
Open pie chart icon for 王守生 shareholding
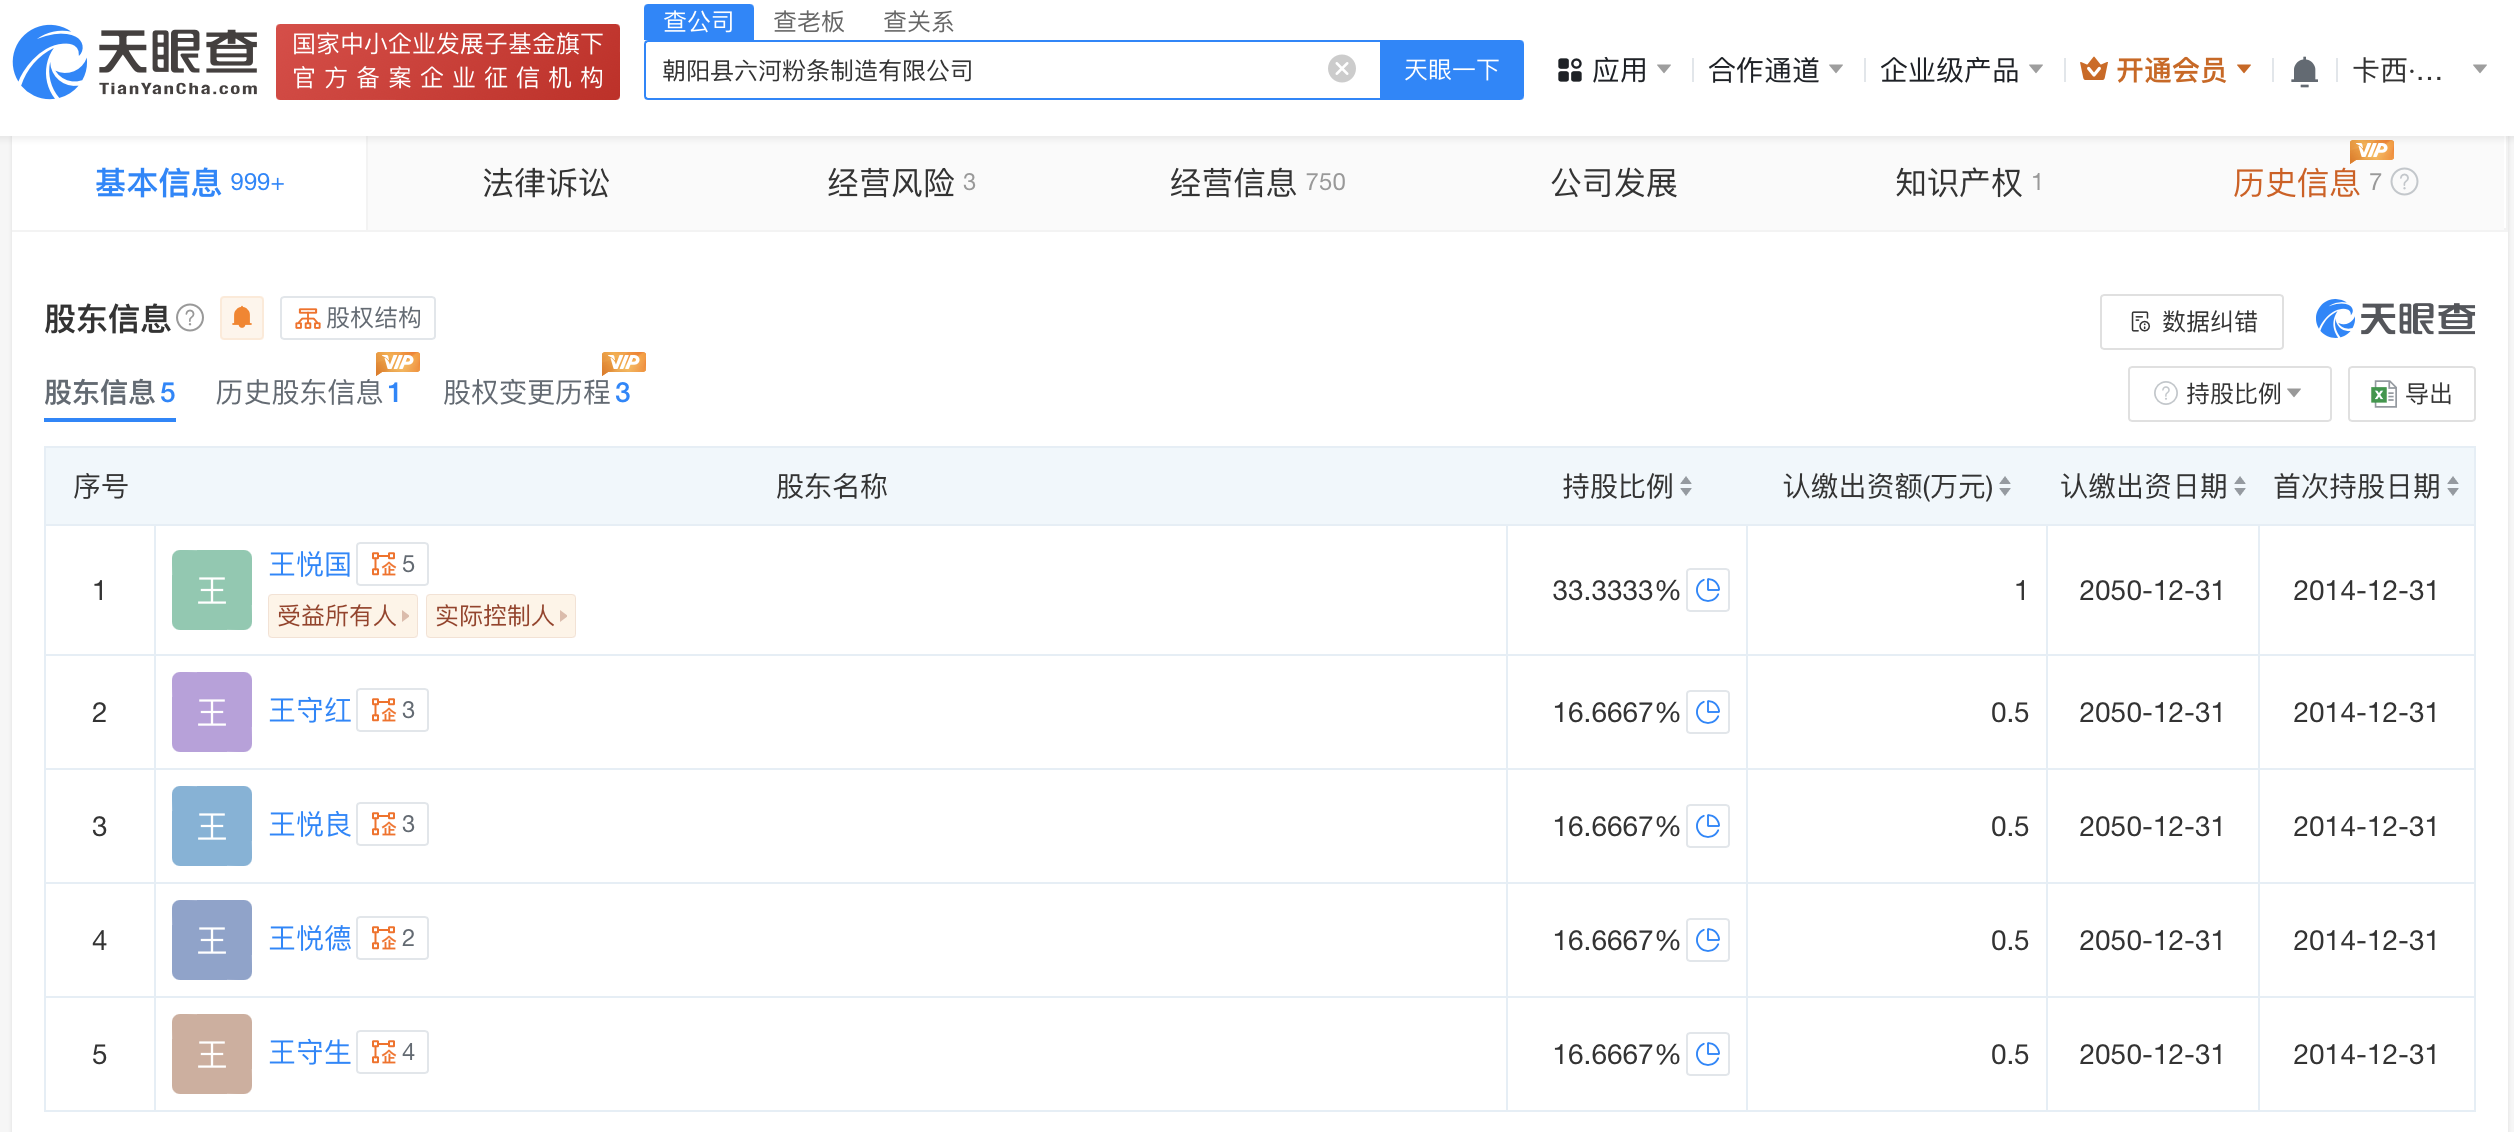point(1708,1054)
